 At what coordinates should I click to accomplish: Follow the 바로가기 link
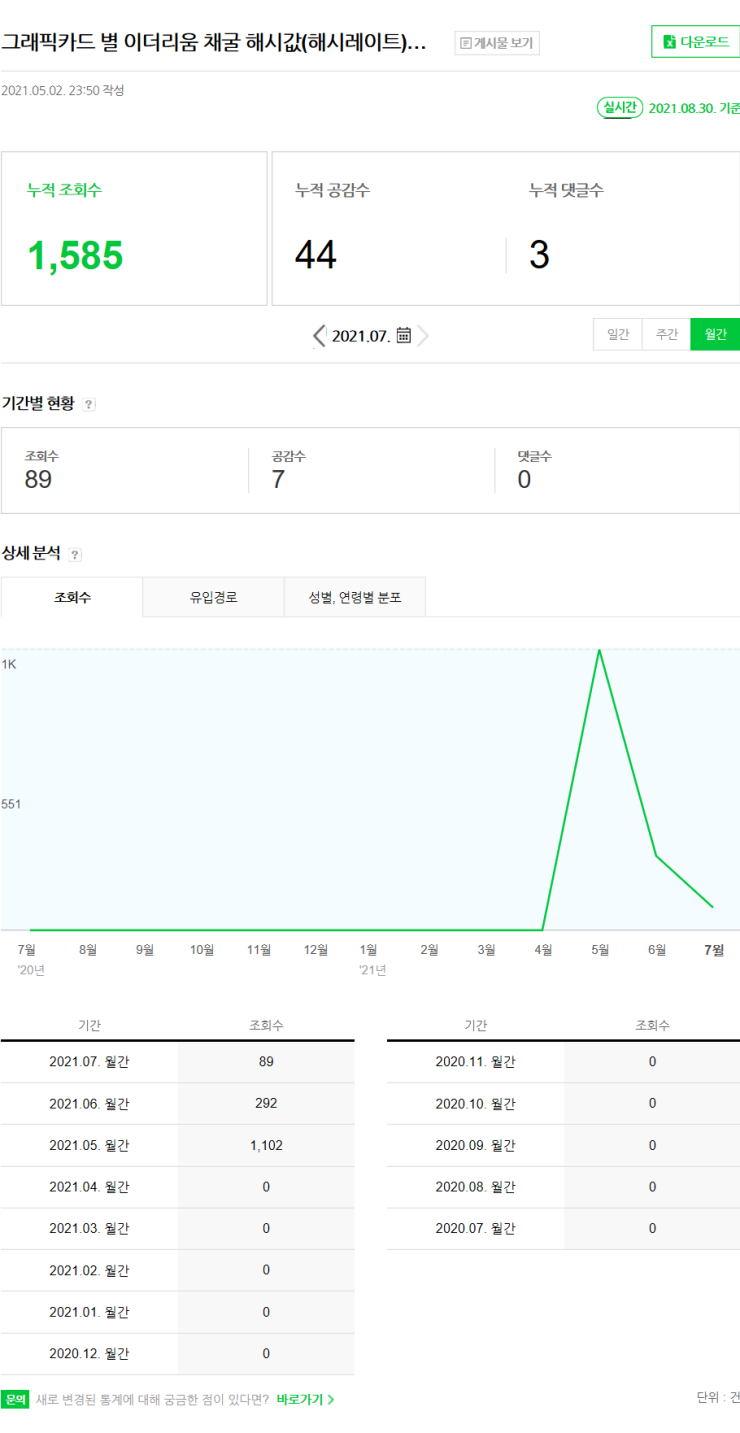pos(305,1400)
